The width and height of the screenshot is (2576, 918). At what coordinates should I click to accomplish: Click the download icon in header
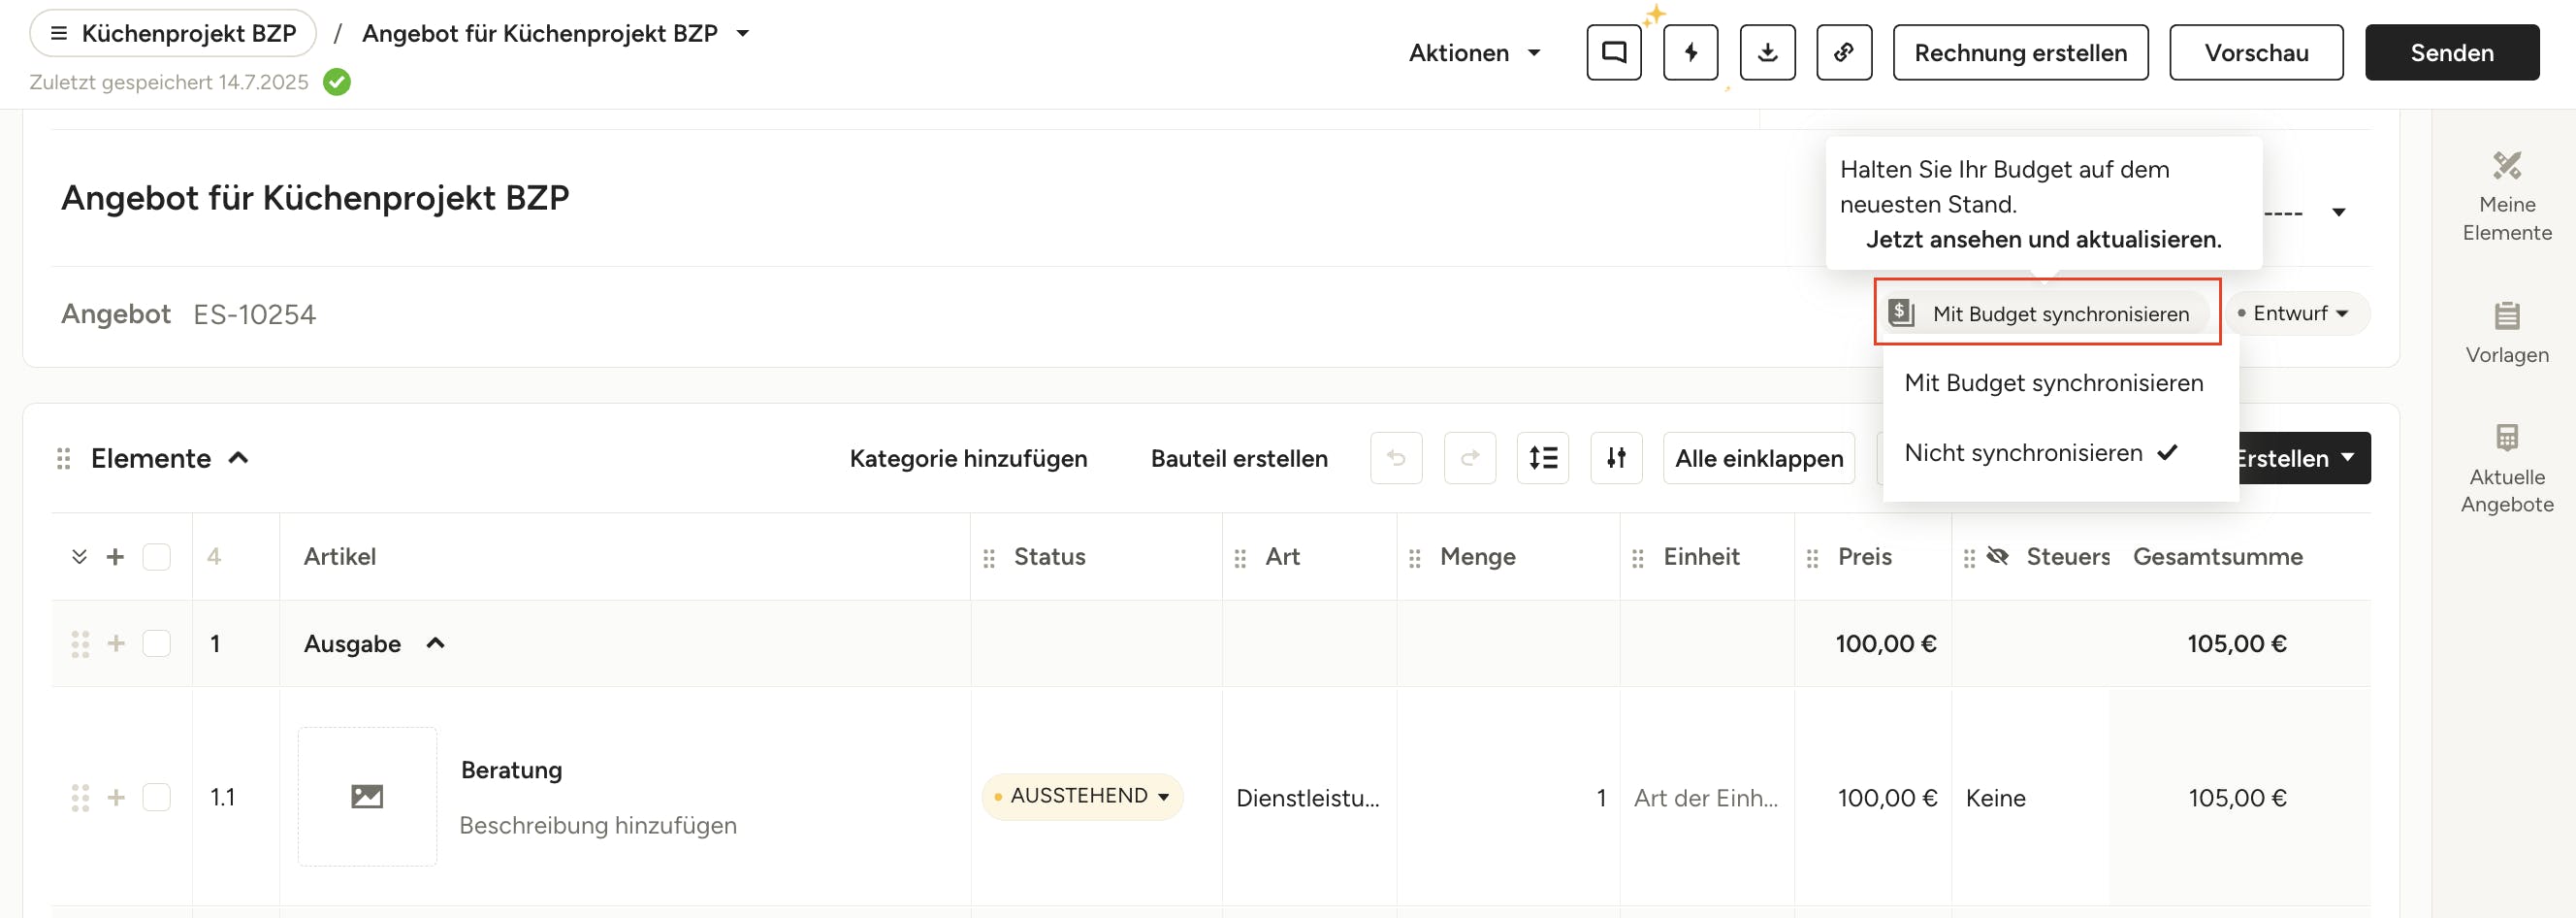point(1767,53)
